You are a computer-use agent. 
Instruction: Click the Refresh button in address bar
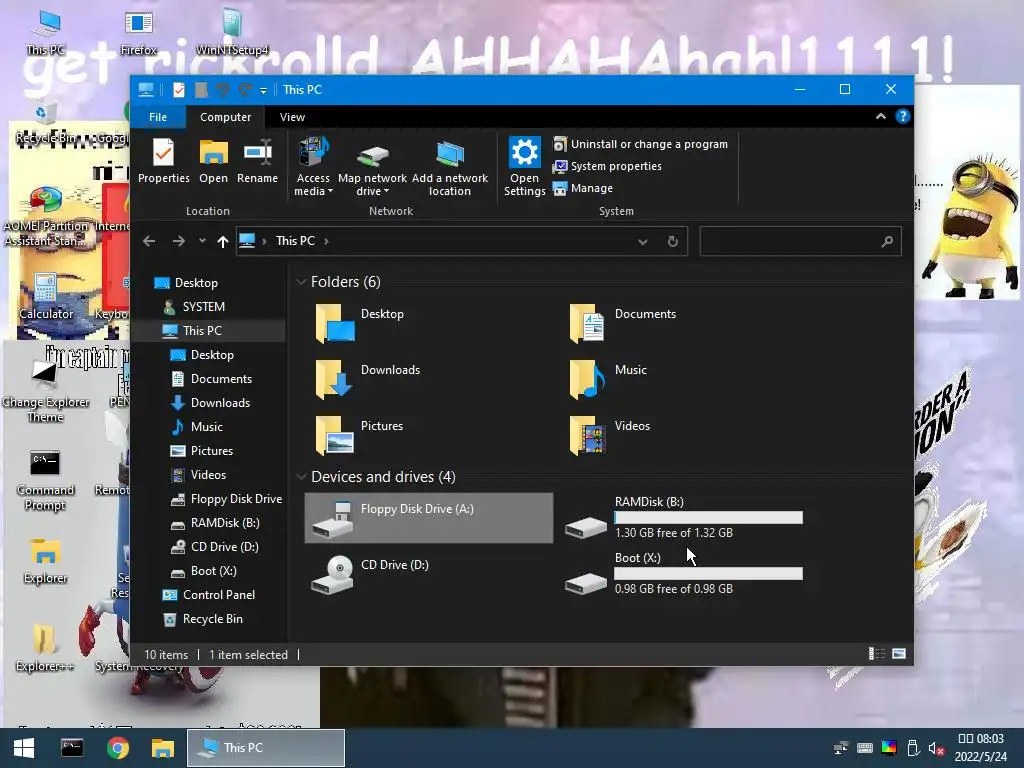(673, 242)
